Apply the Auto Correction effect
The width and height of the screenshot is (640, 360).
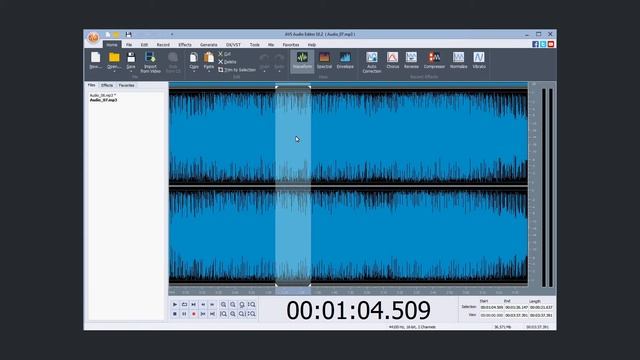[x=372, y=62]
